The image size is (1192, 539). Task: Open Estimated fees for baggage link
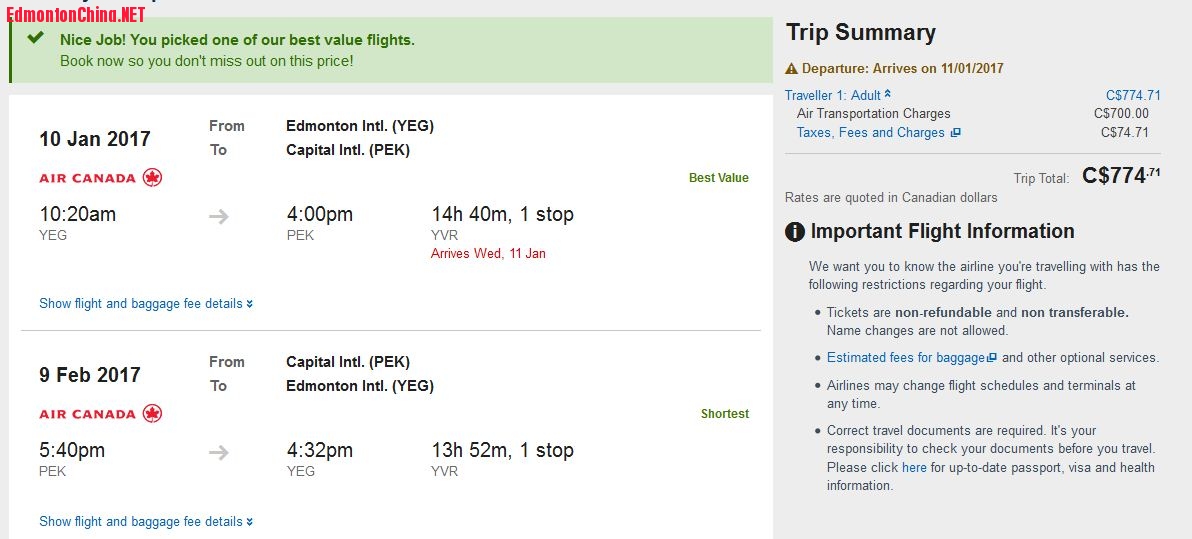pos(906,357)
